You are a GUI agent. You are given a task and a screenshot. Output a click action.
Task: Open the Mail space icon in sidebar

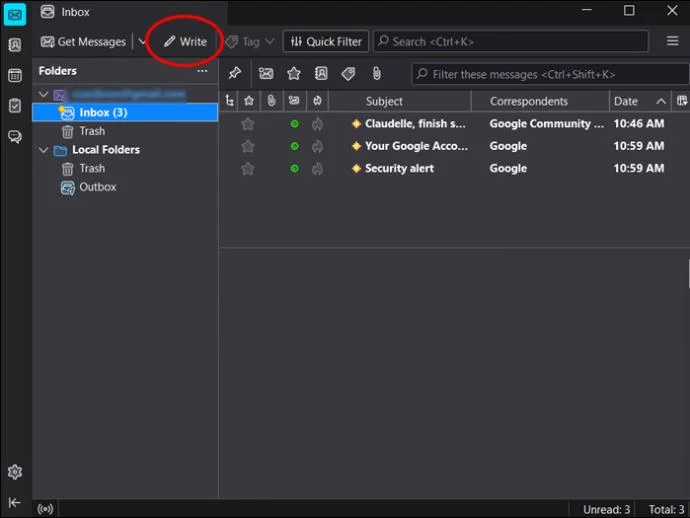coord(15,15)
